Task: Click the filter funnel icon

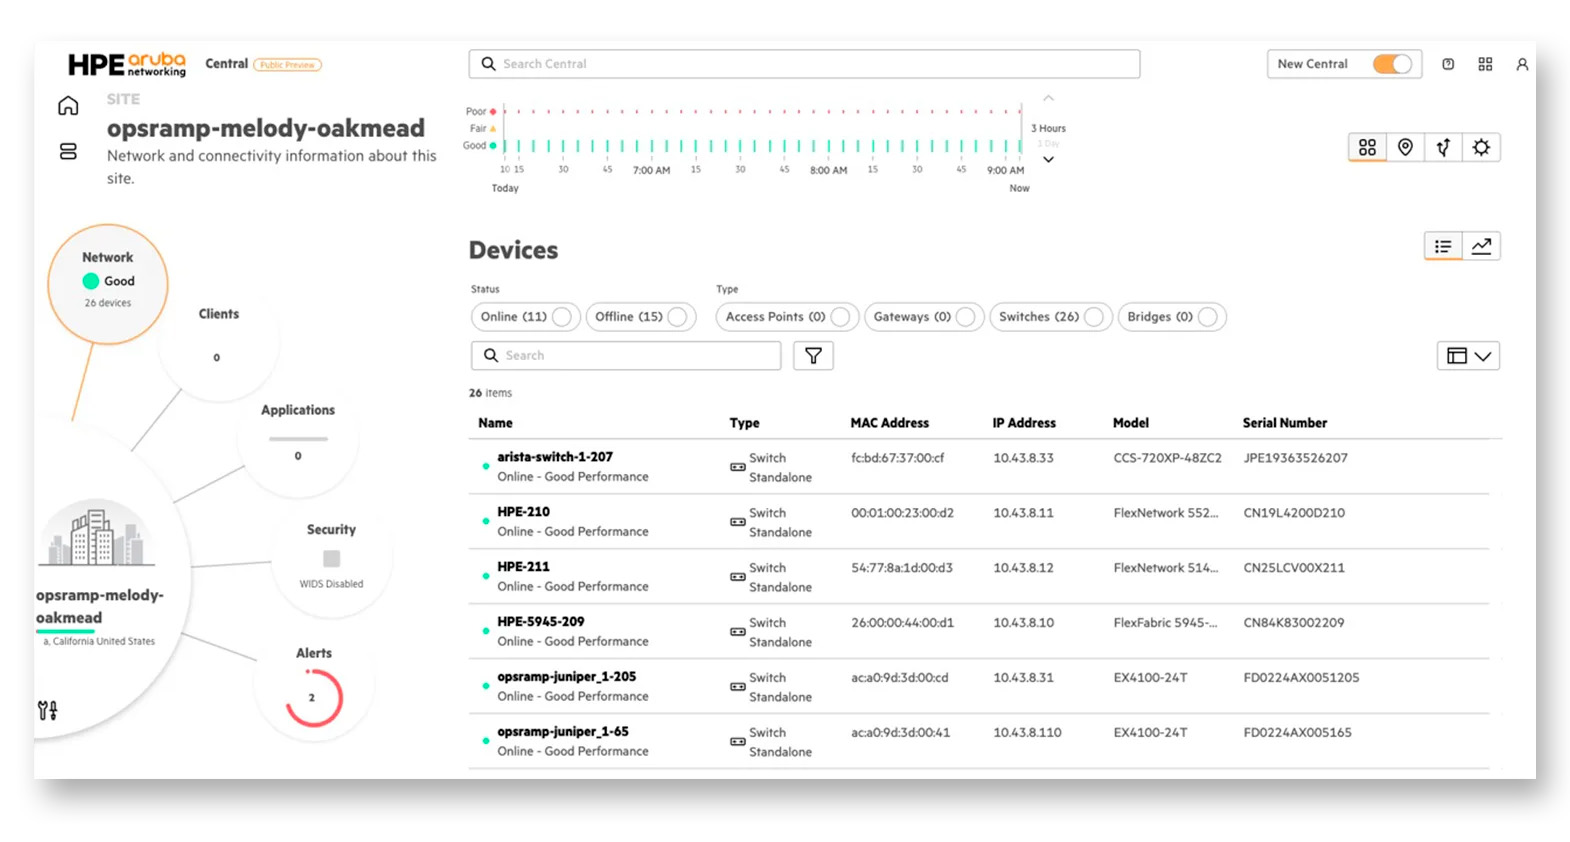Action: tap(813, 356)
